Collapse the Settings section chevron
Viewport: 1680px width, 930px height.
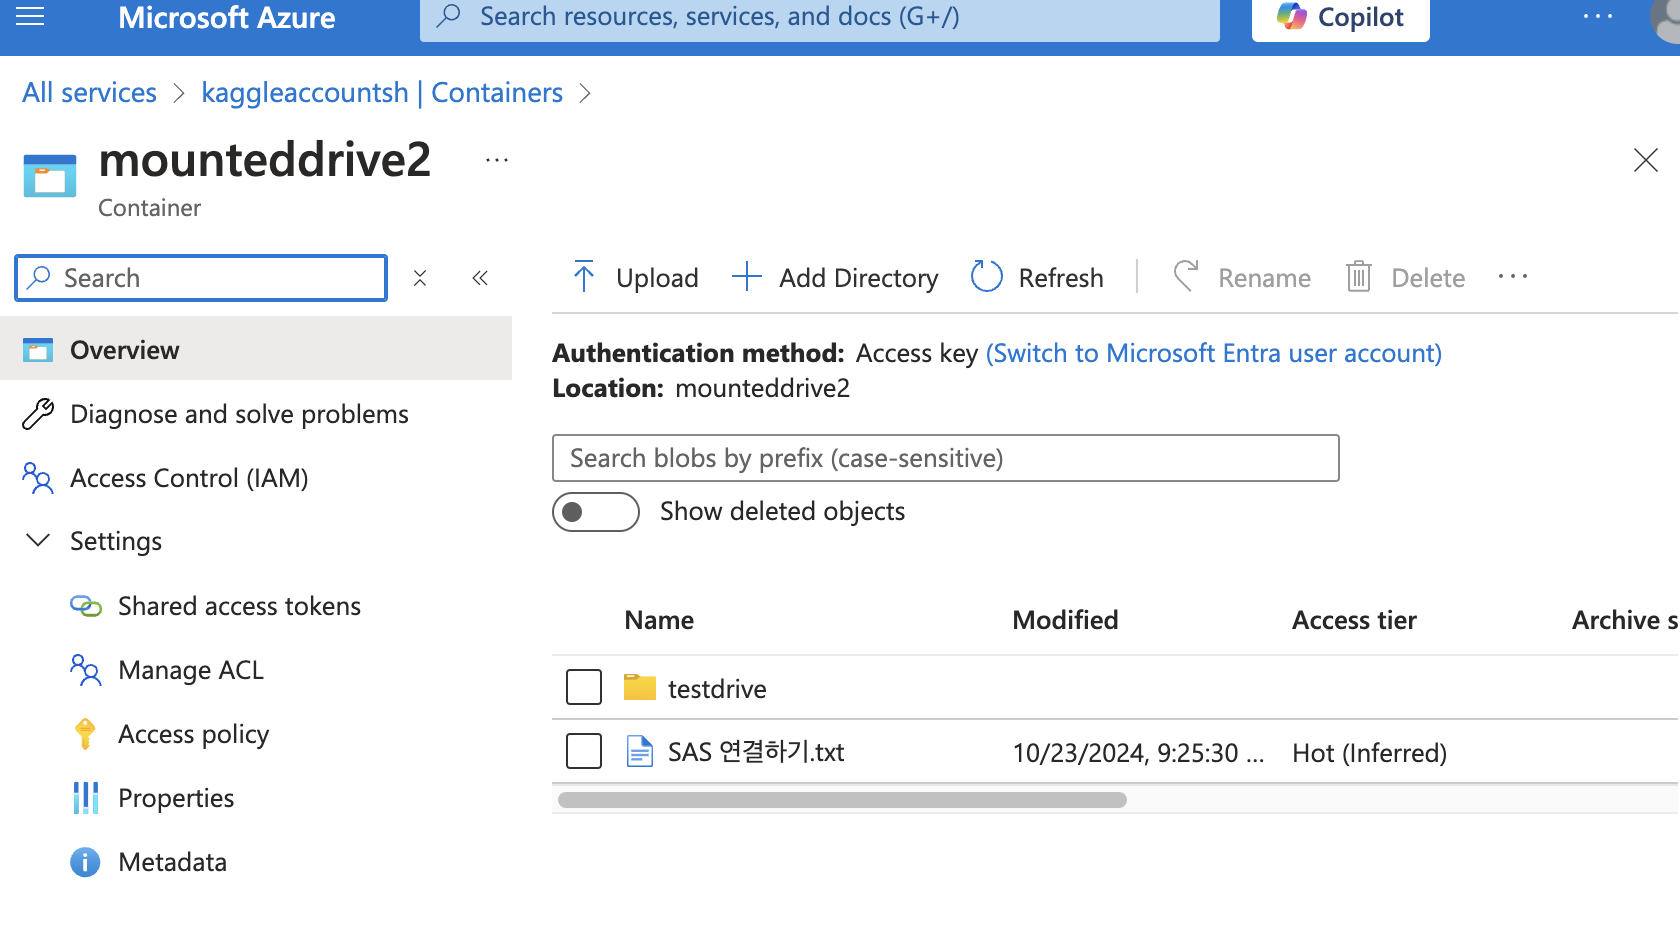point(38,541)
